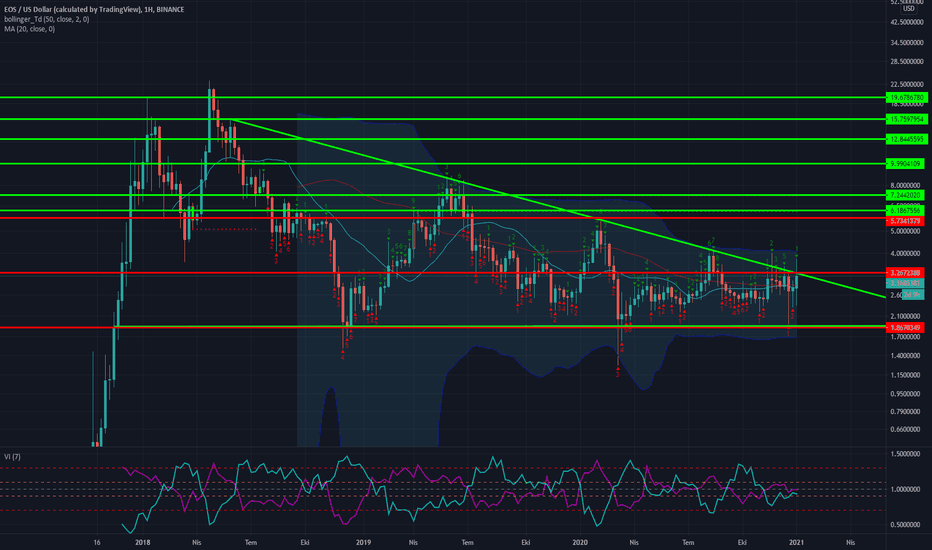Select the MA (20, close, 0) indicator legend
The width and height of the screenshot is (932, 550).
[30, 29]
